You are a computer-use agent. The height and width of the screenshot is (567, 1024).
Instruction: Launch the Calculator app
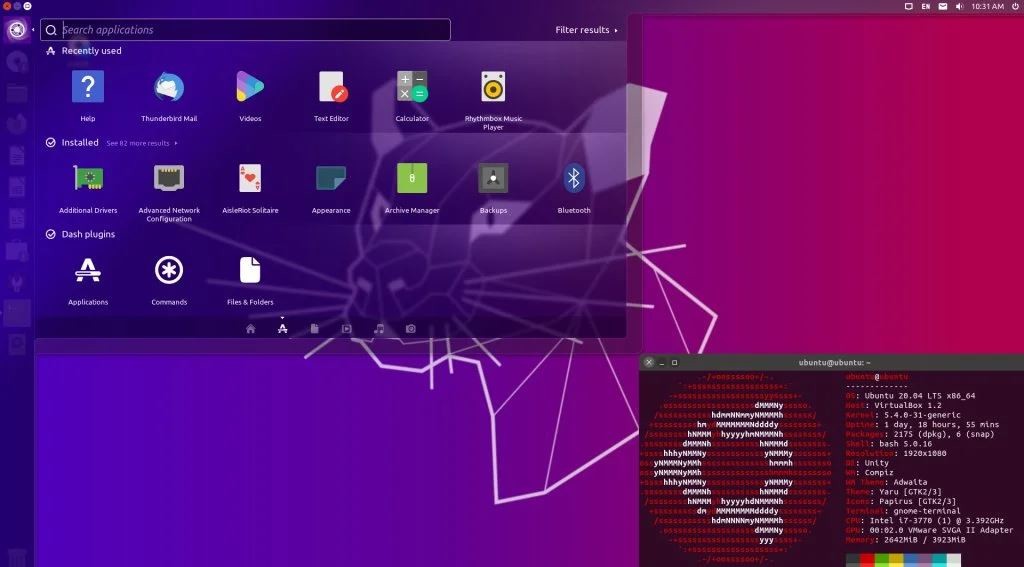412,88
